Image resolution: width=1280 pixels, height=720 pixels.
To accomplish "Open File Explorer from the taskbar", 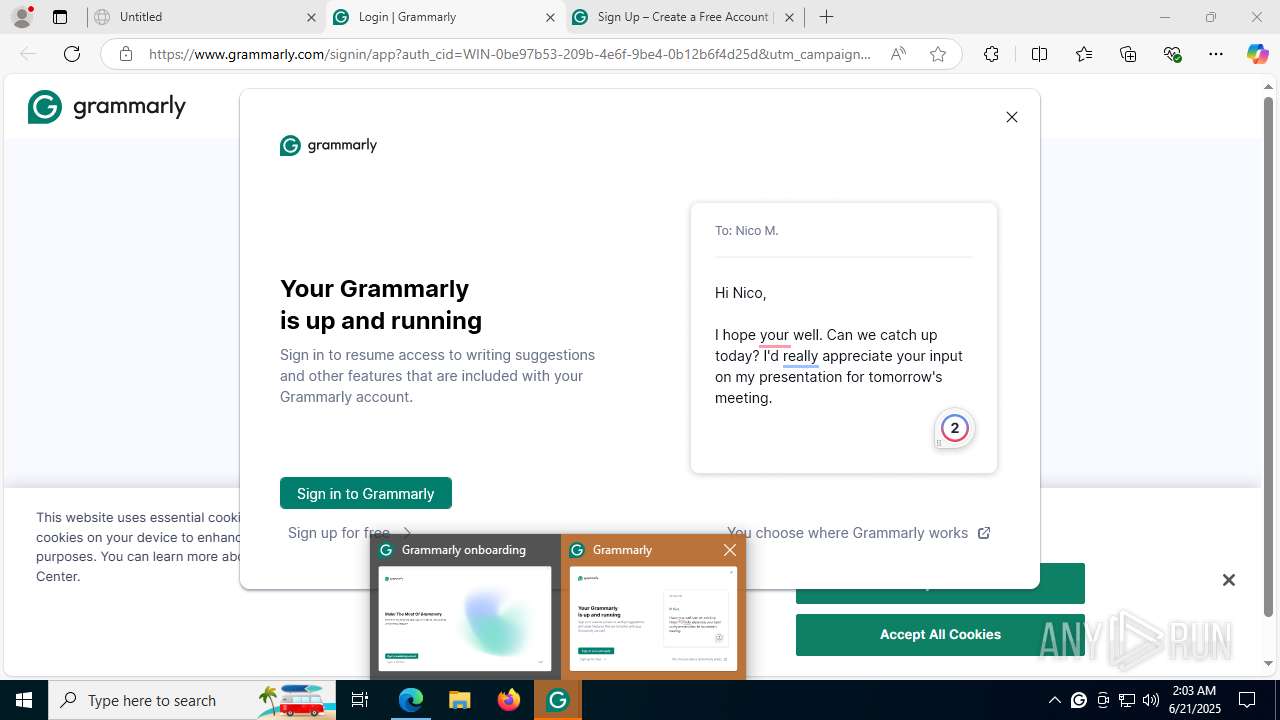I will coord(460,700).
